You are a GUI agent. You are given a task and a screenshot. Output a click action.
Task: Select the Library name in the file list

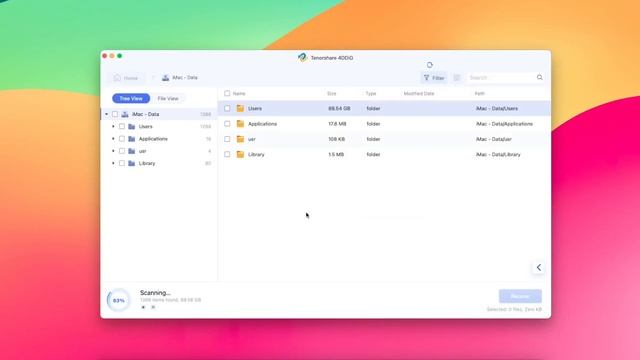tap(256, 154)
